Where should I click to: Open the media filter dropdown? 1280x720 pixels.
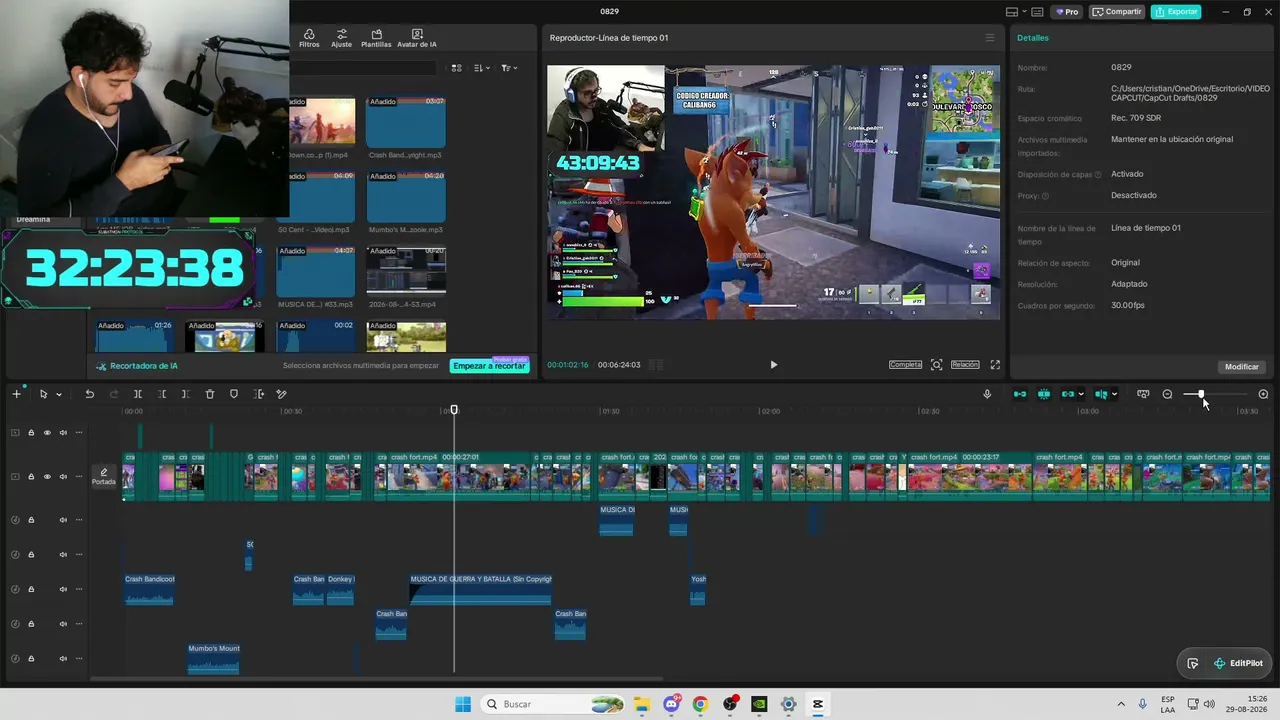tap(508, 68)
